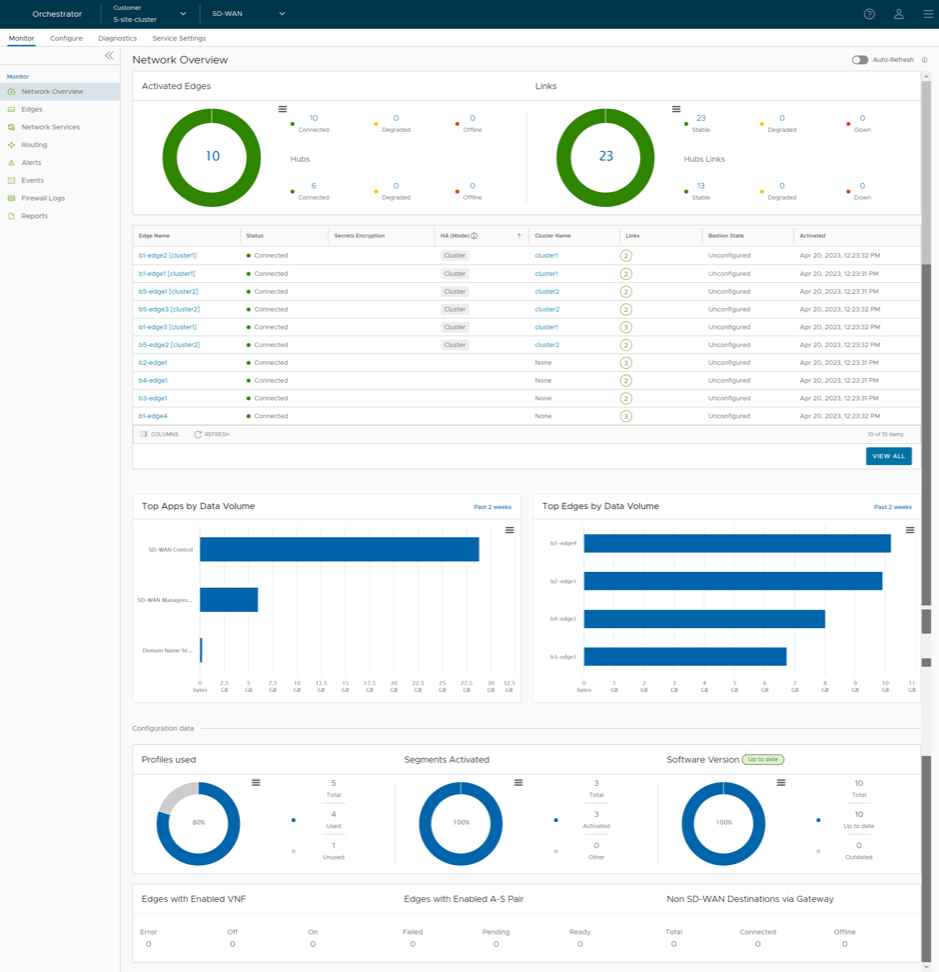Open the Diagnostics tab
This screenshot has width=939, height=972.
(x=117, y=38)
